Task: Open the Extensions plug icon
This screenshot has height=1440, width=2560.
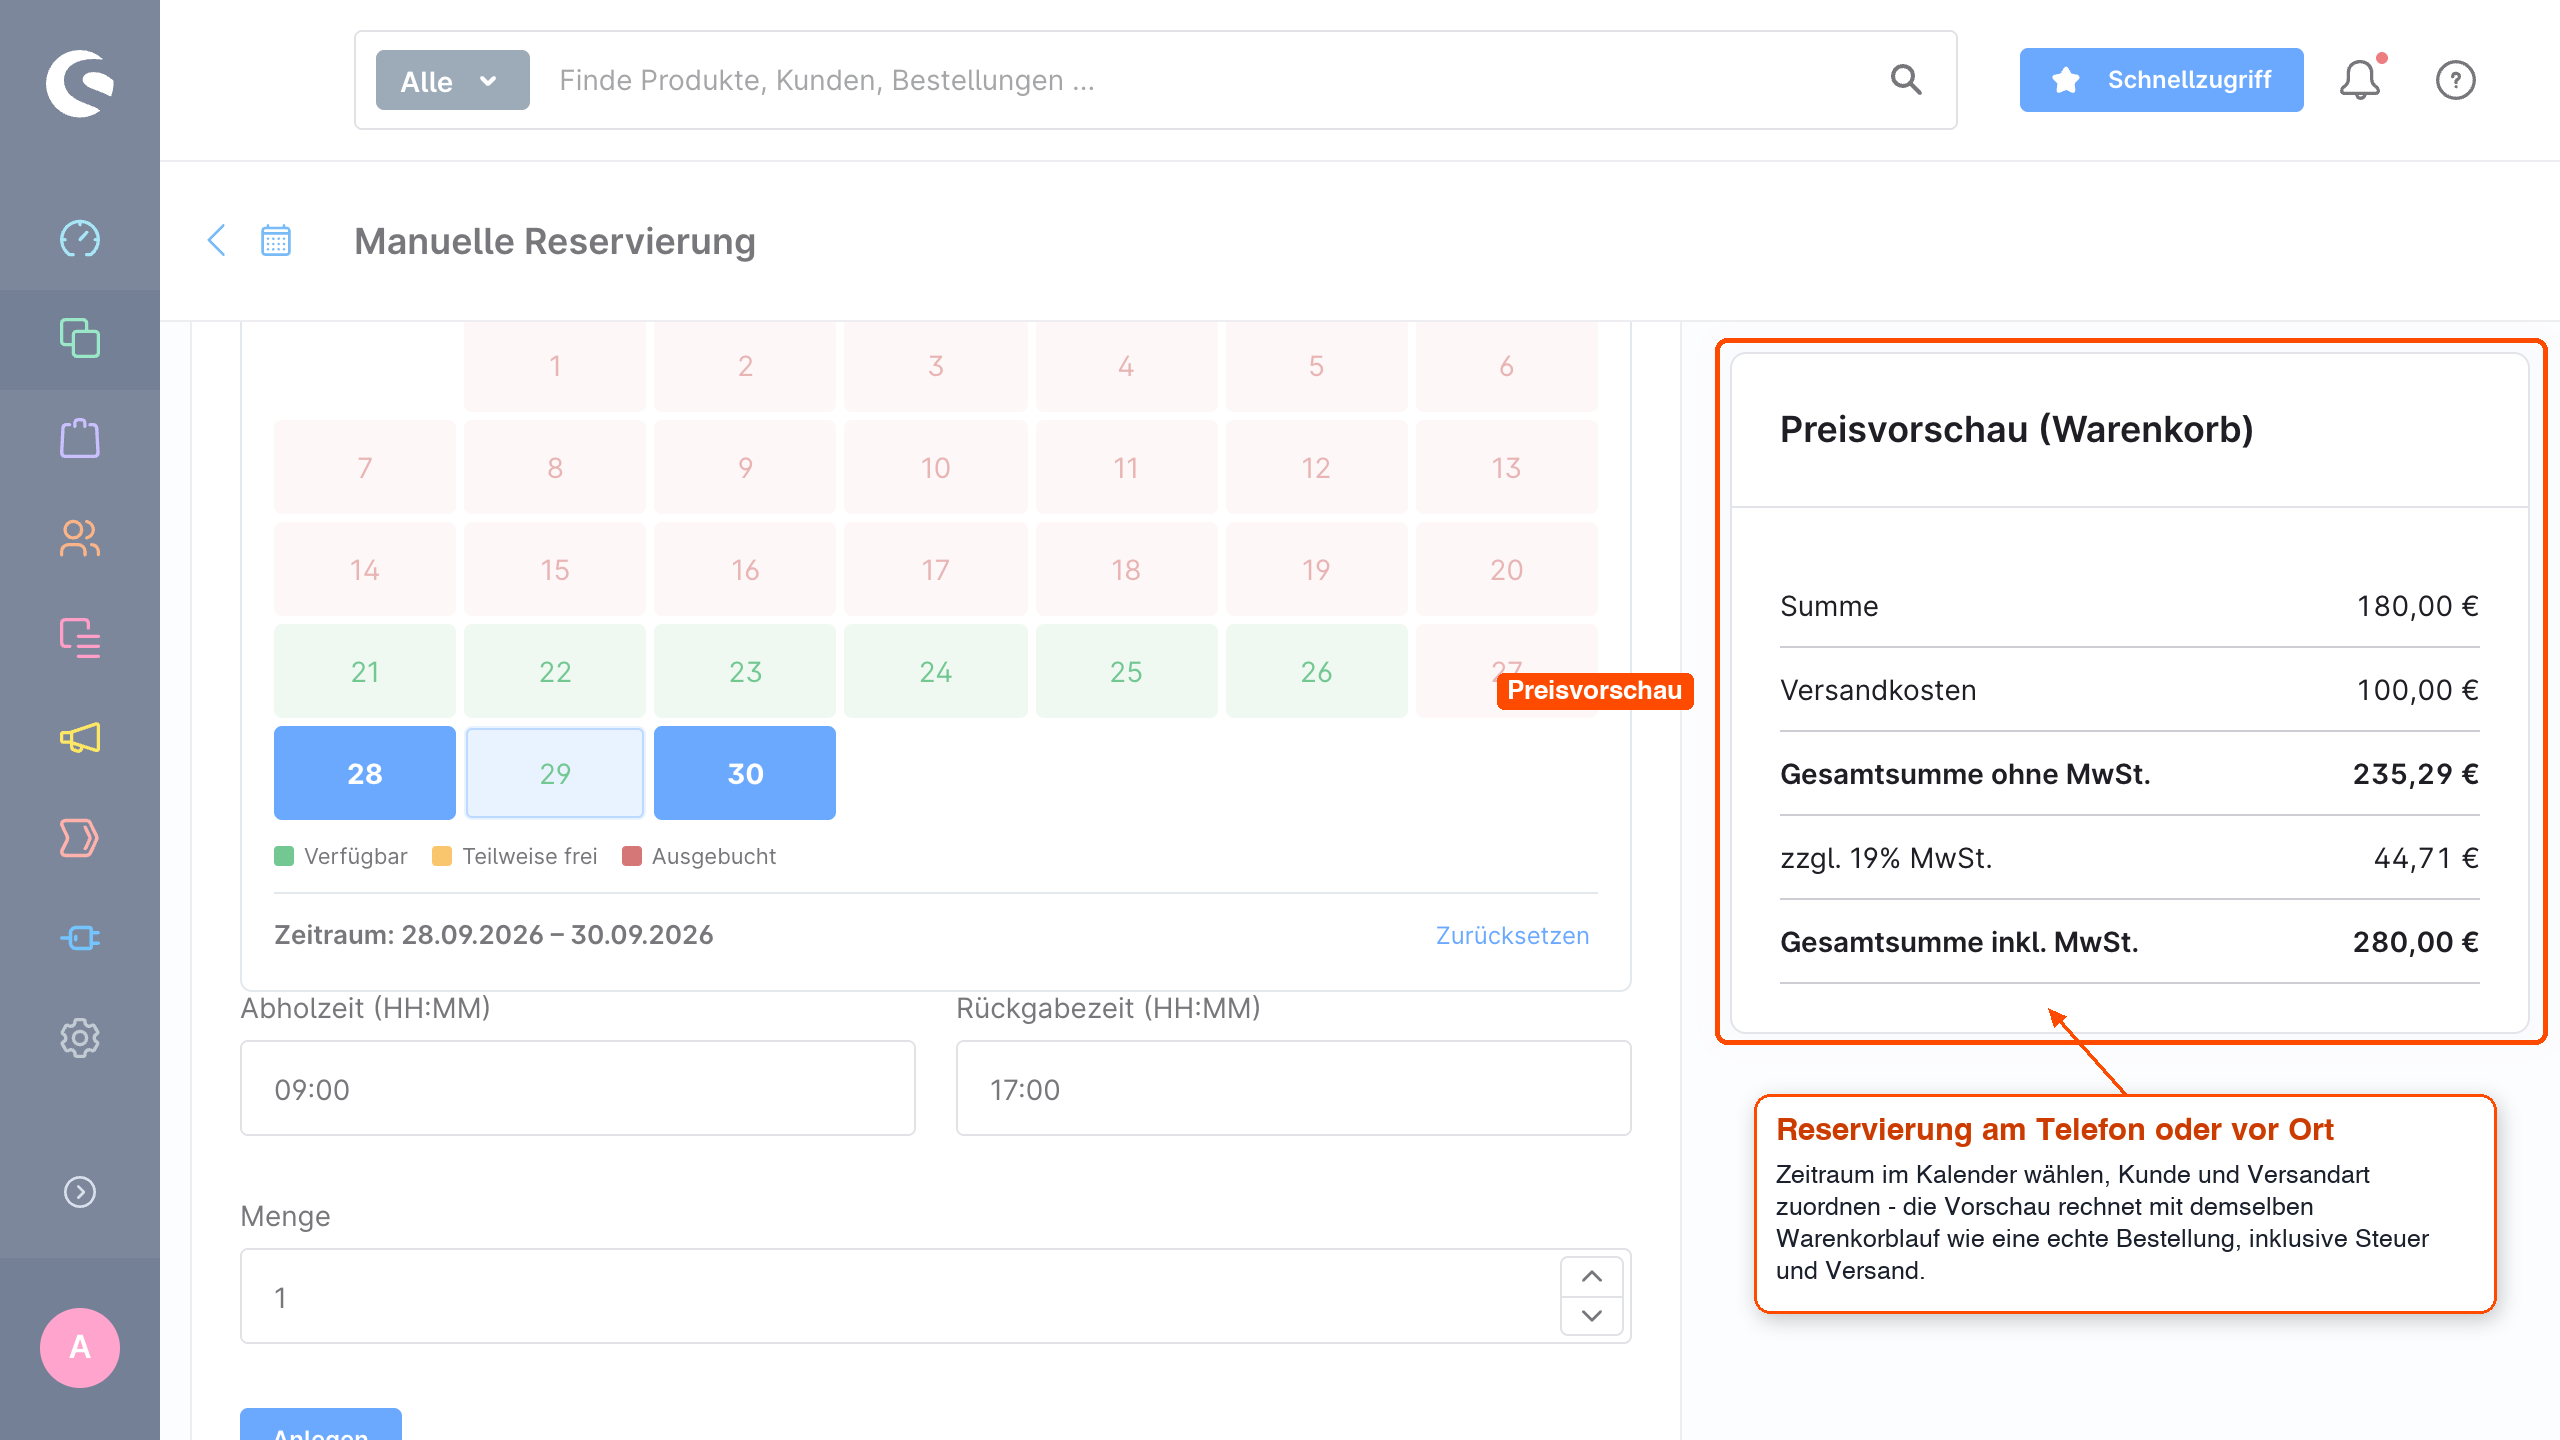Action: 80,938
